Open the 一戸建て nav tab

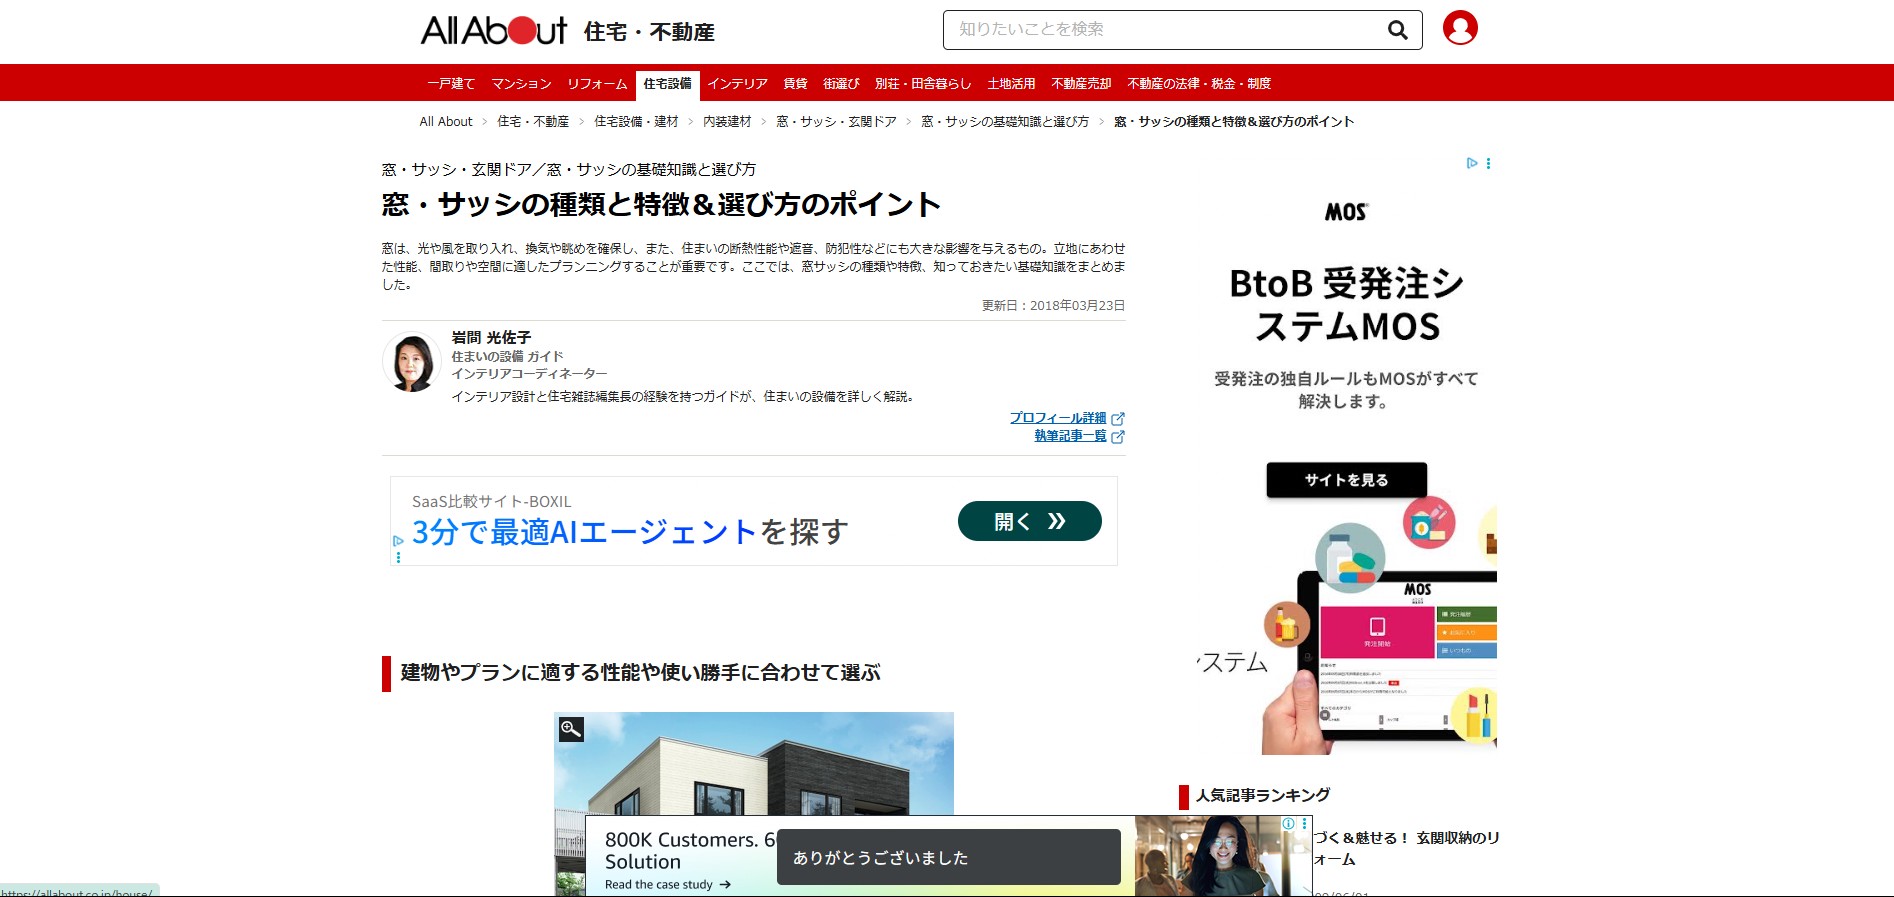451,84
